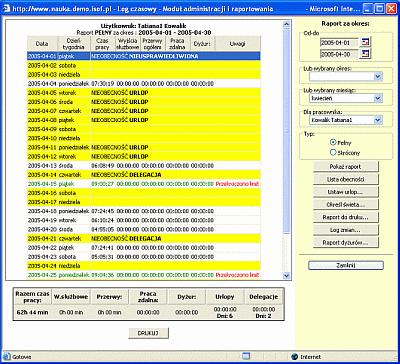This screenshot has height=364, width=400.
Task: Open Raport dyżurów...
Action: click(346, 242)
